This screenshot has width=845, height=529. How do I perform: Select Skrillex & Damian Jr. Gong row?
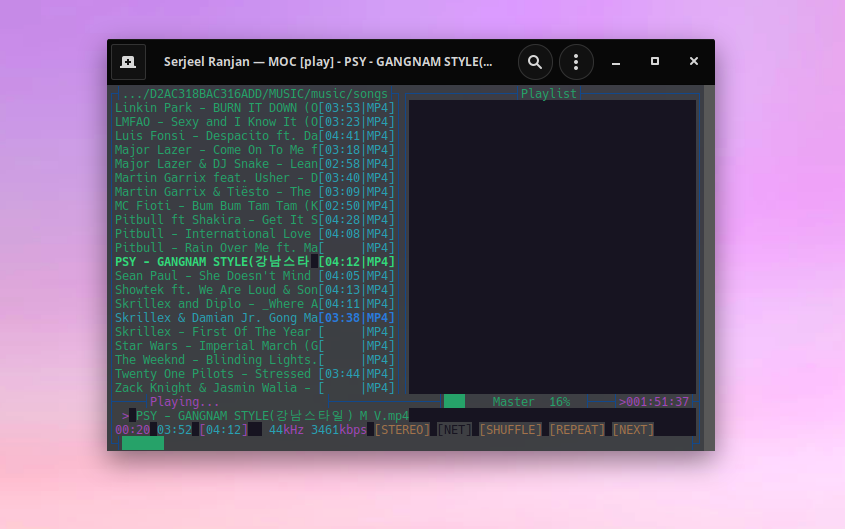pos(254,318)
